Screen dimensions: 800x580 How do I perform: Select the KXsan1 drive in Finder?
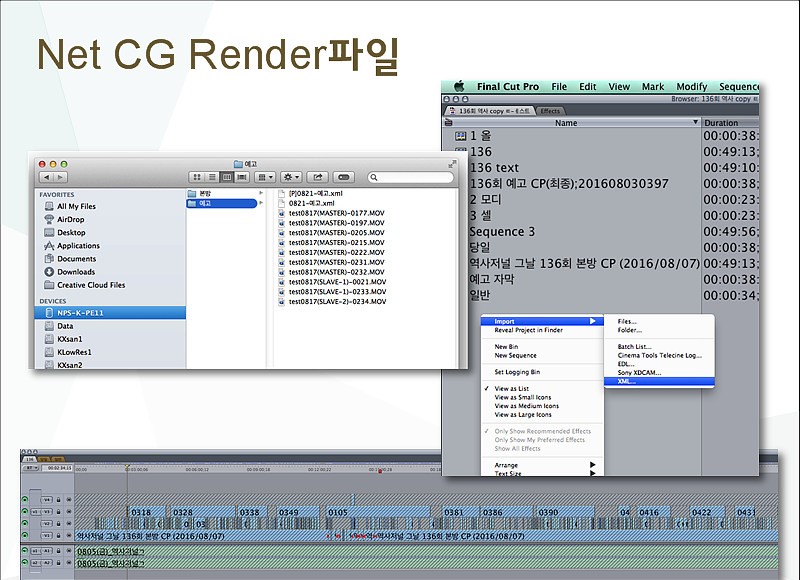point(69,339)
